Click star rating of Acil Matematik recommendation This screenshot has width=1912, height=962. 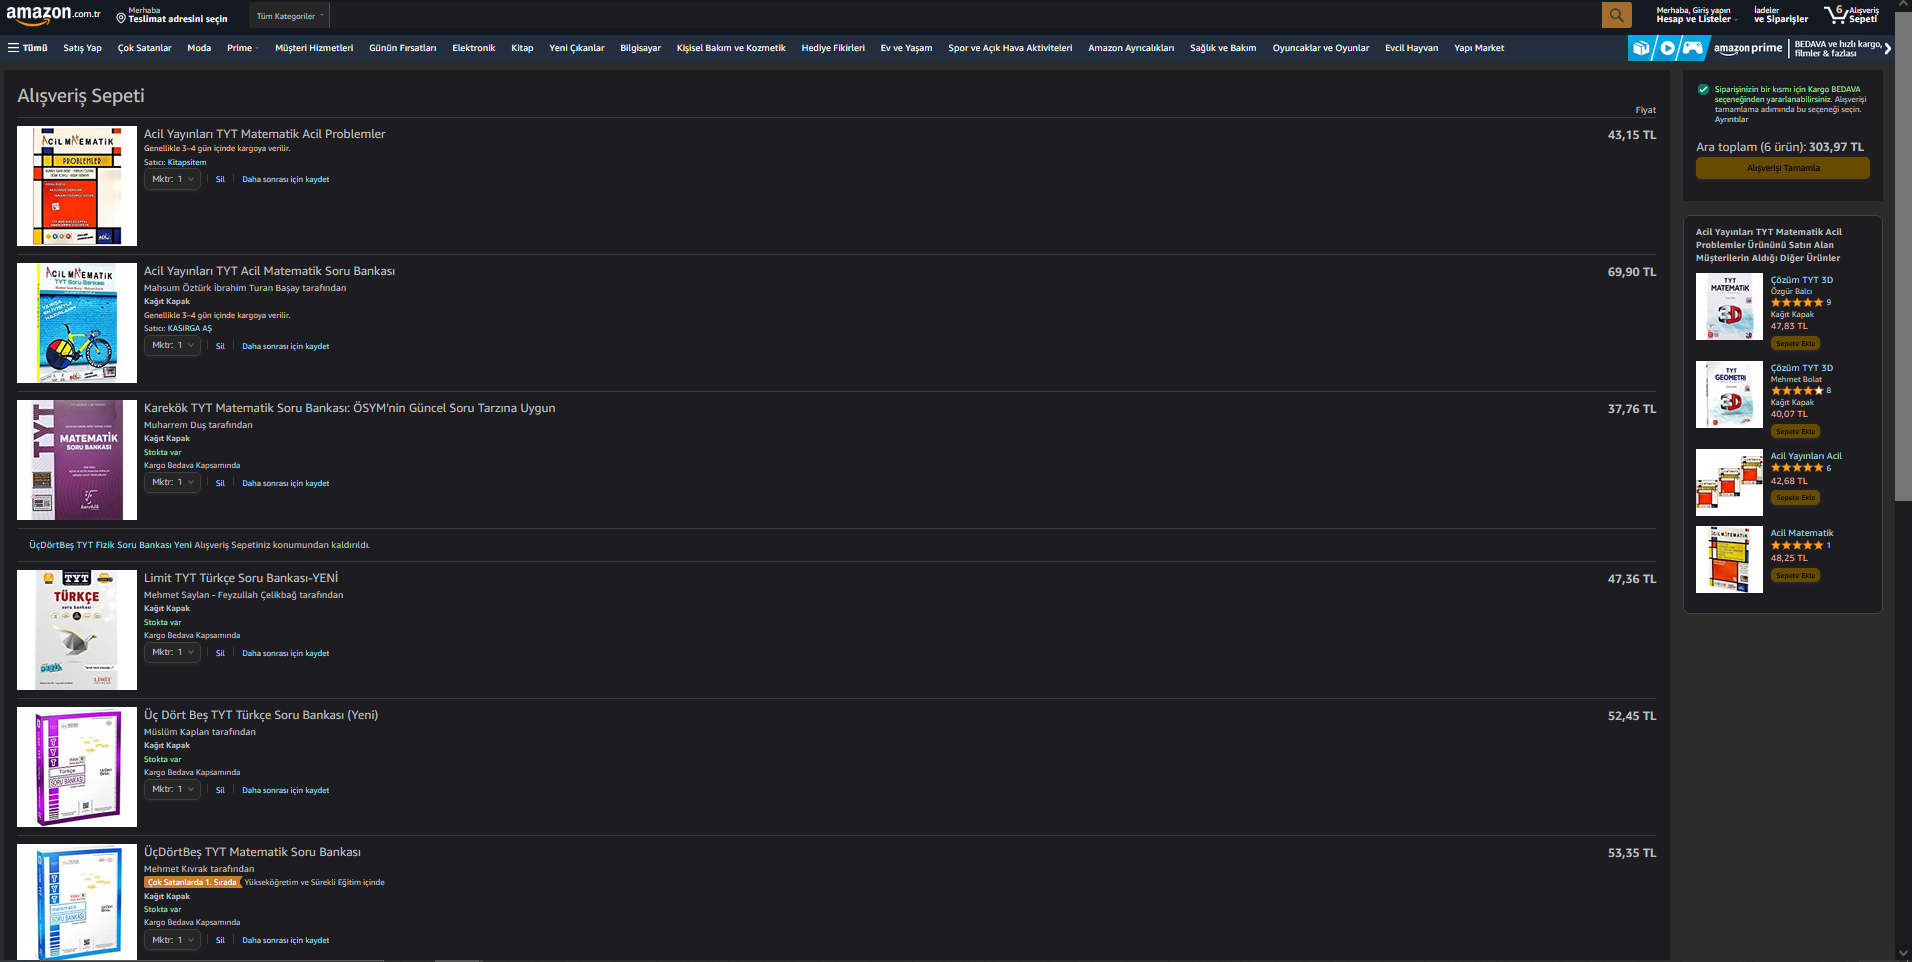pyautogui.click(x=1797, y=545)
